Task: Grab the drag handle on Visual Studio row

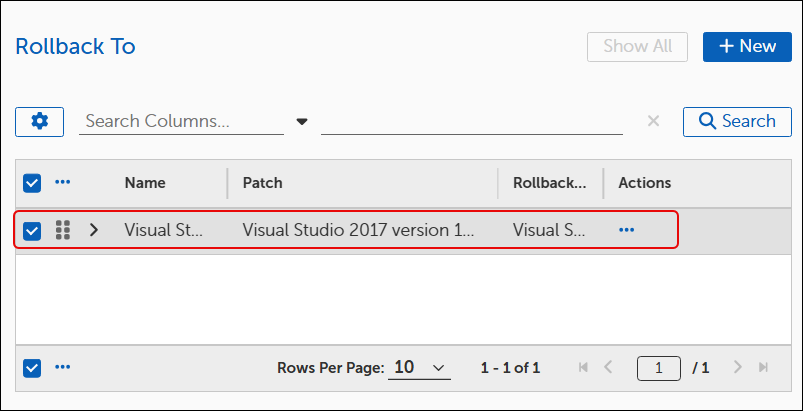Action: tap(62, 230)
